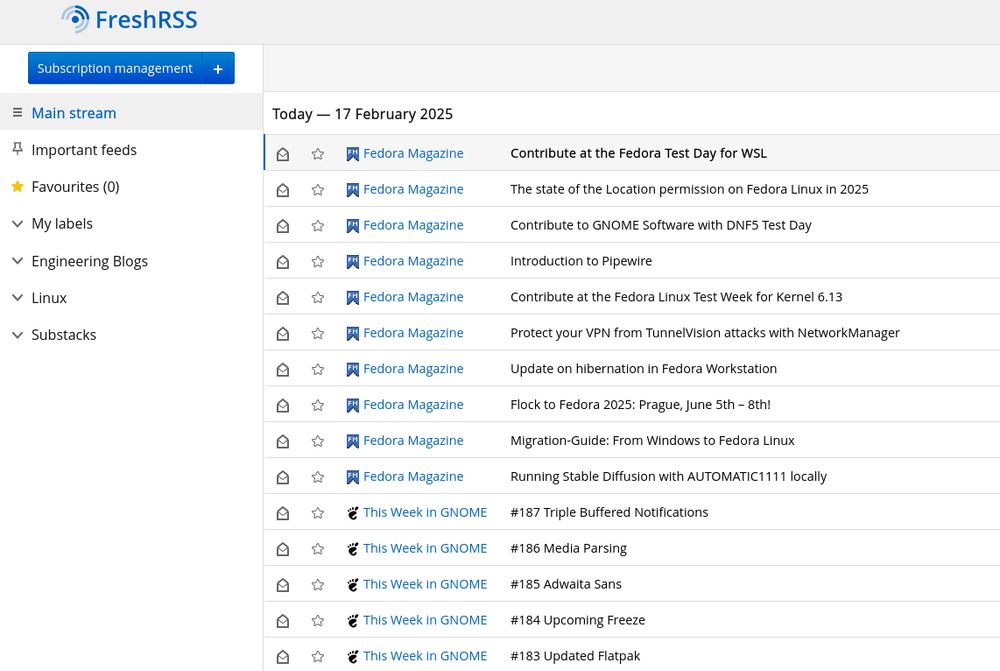Click star icon for '#185 Adwaita Sans' row
This screenshot has width=1000, height=671.
click(318, 585)
